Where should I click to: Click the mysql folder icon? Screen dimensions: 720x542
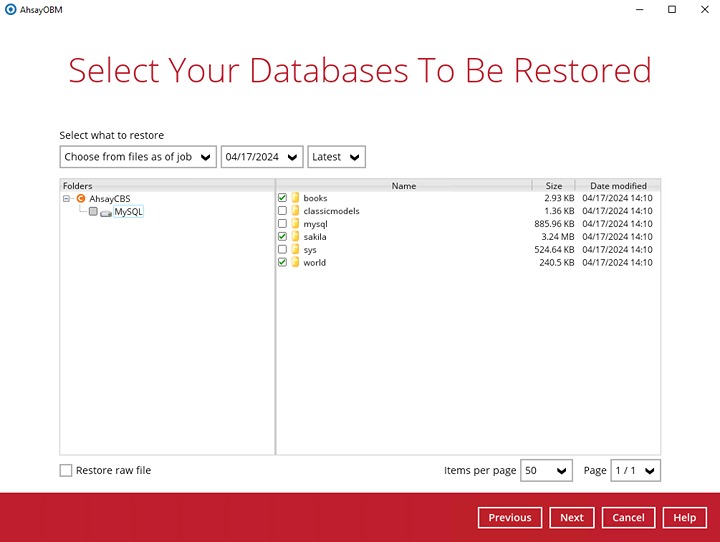pos(295,224)
